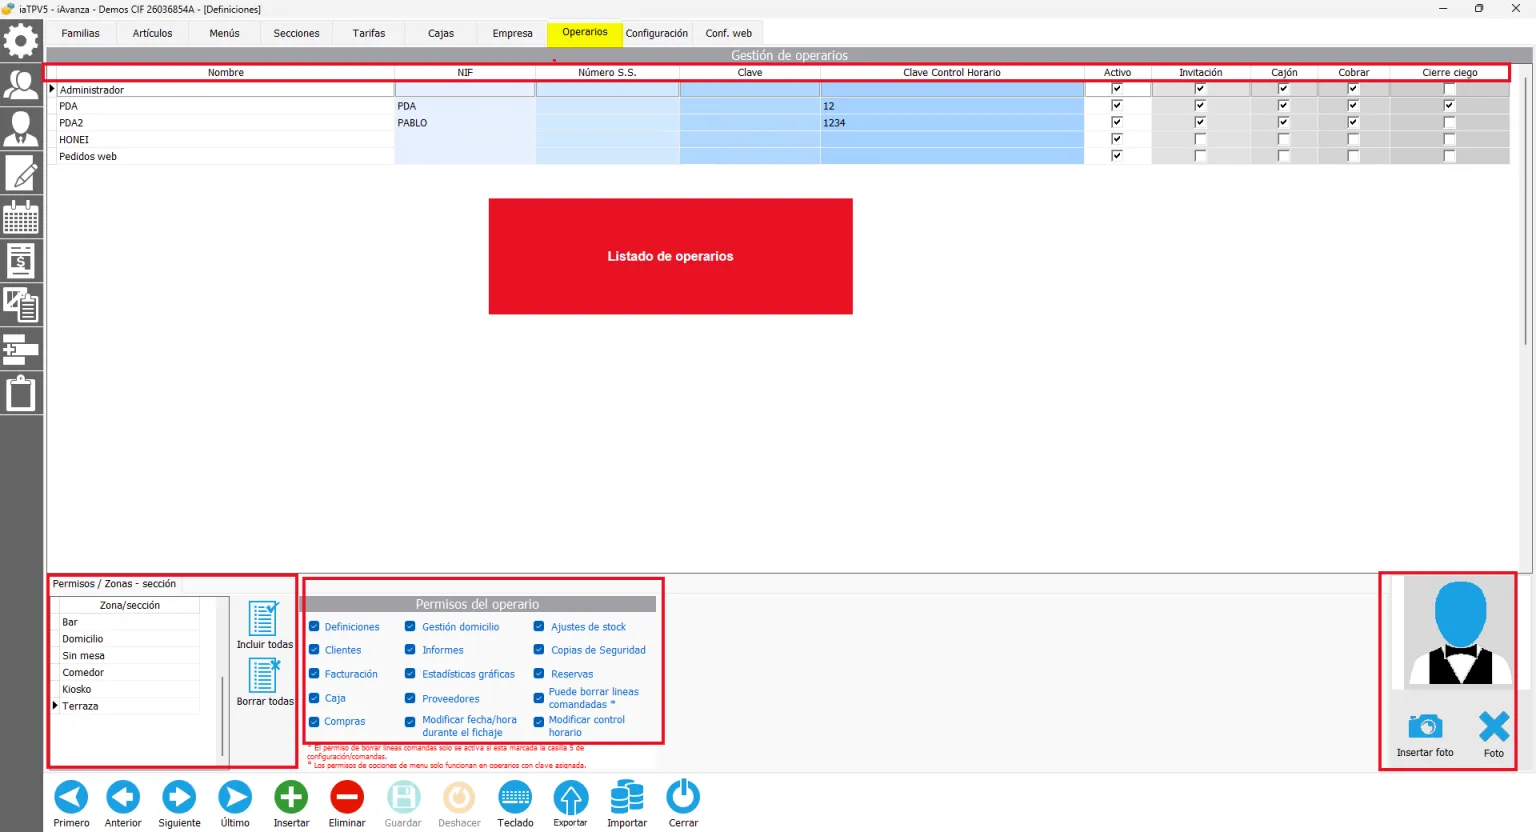Toggle the Definiciones permission checkbox

click(314, 627)
